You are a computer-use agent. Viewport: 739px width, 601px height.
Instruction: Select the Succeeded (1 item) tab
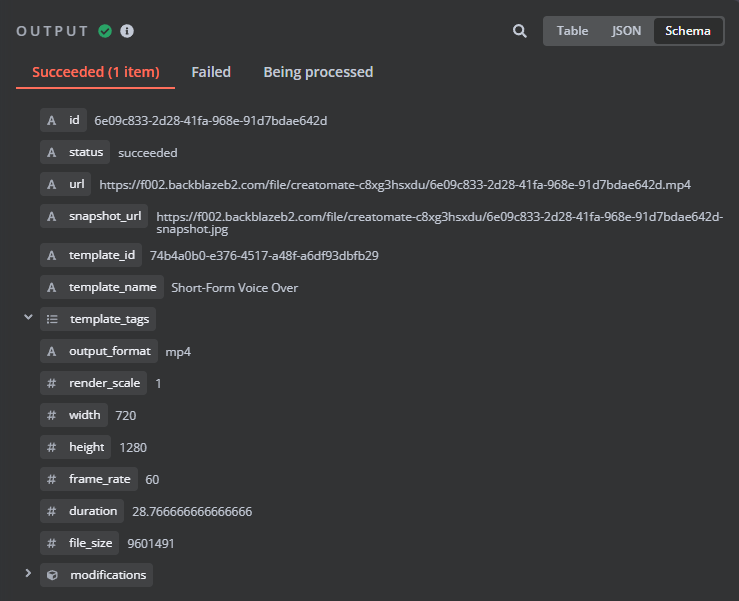click(x=96, y=72)
